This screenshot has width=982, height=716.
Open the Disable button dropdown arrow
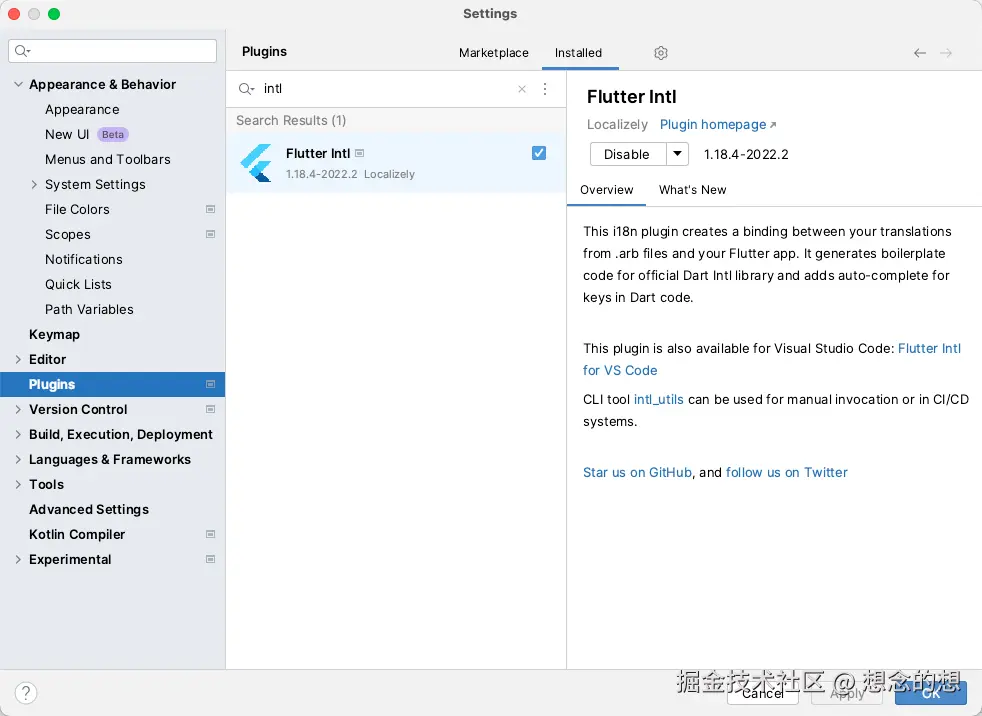coord(677,154)
